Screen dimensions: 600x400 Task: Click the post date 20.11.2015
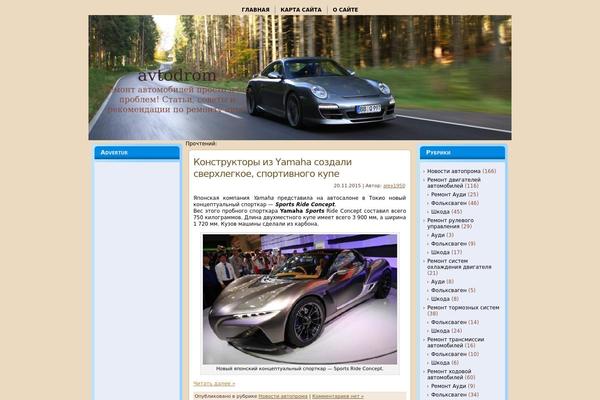point(347,186)
